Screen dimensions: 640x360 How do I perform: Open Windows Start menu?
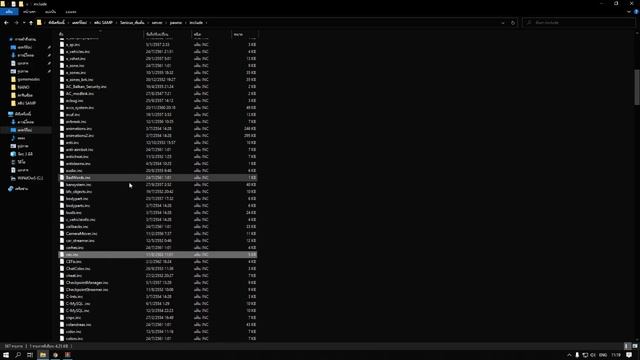(x=6, y=355)
